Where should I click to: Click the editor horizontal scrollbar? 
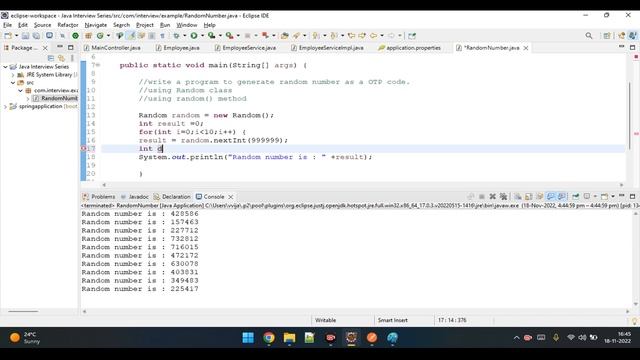(362, 185)
